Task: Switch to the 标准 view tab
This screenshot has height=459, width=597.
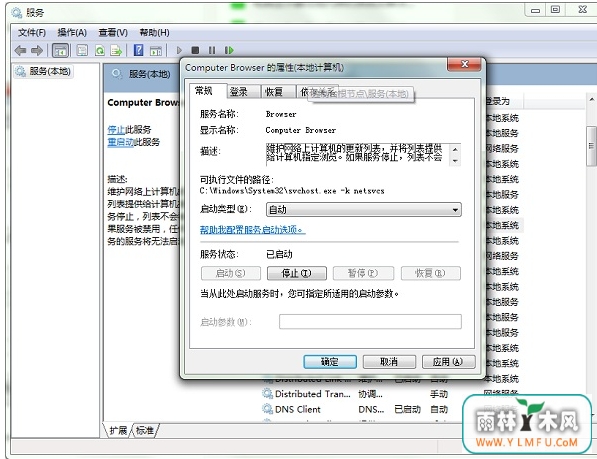Action: [144, 430]
